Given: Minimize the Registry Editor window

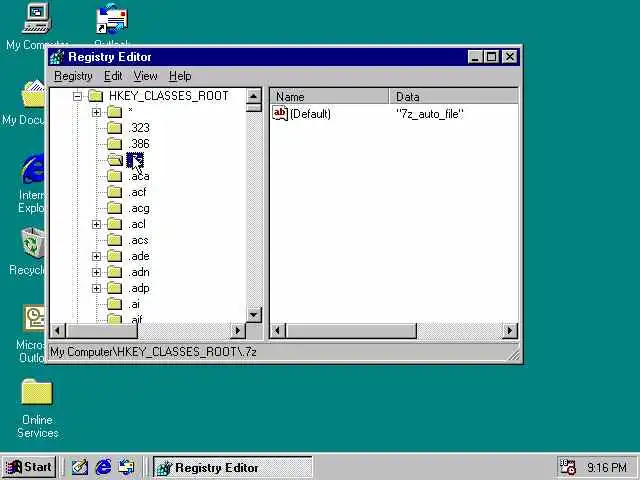Looking at the screenshot, I should 476,57.
